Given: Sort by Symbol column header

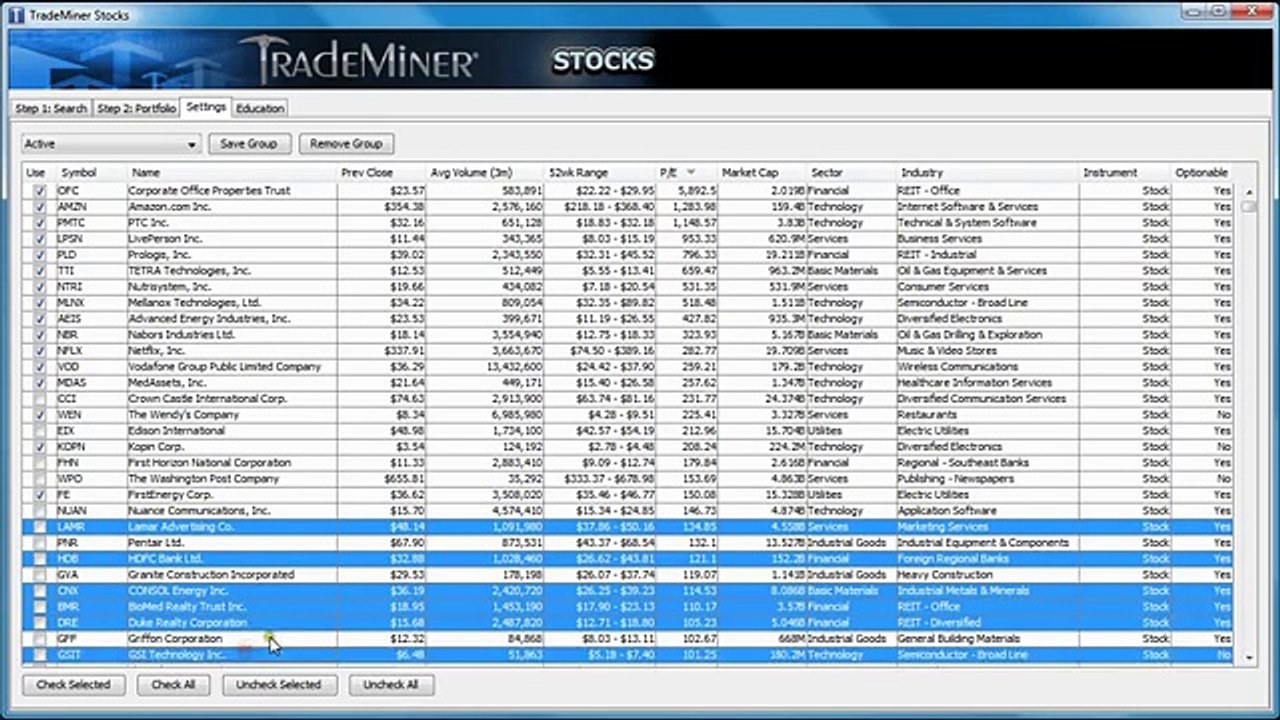Looking at the screenshot, I should point(90,173).
